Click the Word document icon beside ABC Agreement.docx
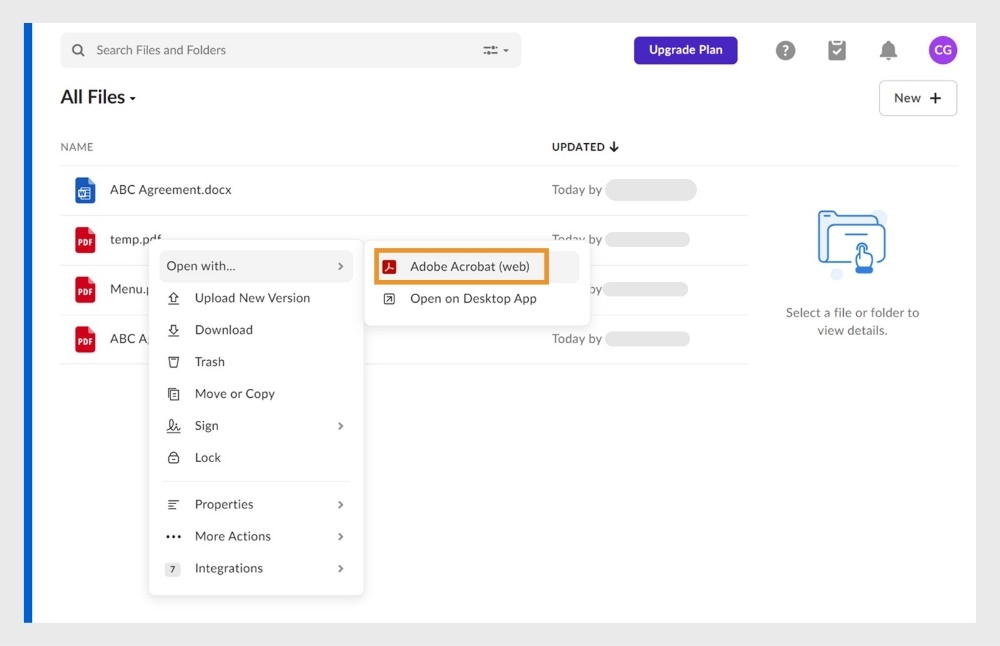Viewport: 1000px width, 646px height. pyautogui.click(x=84, y=189)
